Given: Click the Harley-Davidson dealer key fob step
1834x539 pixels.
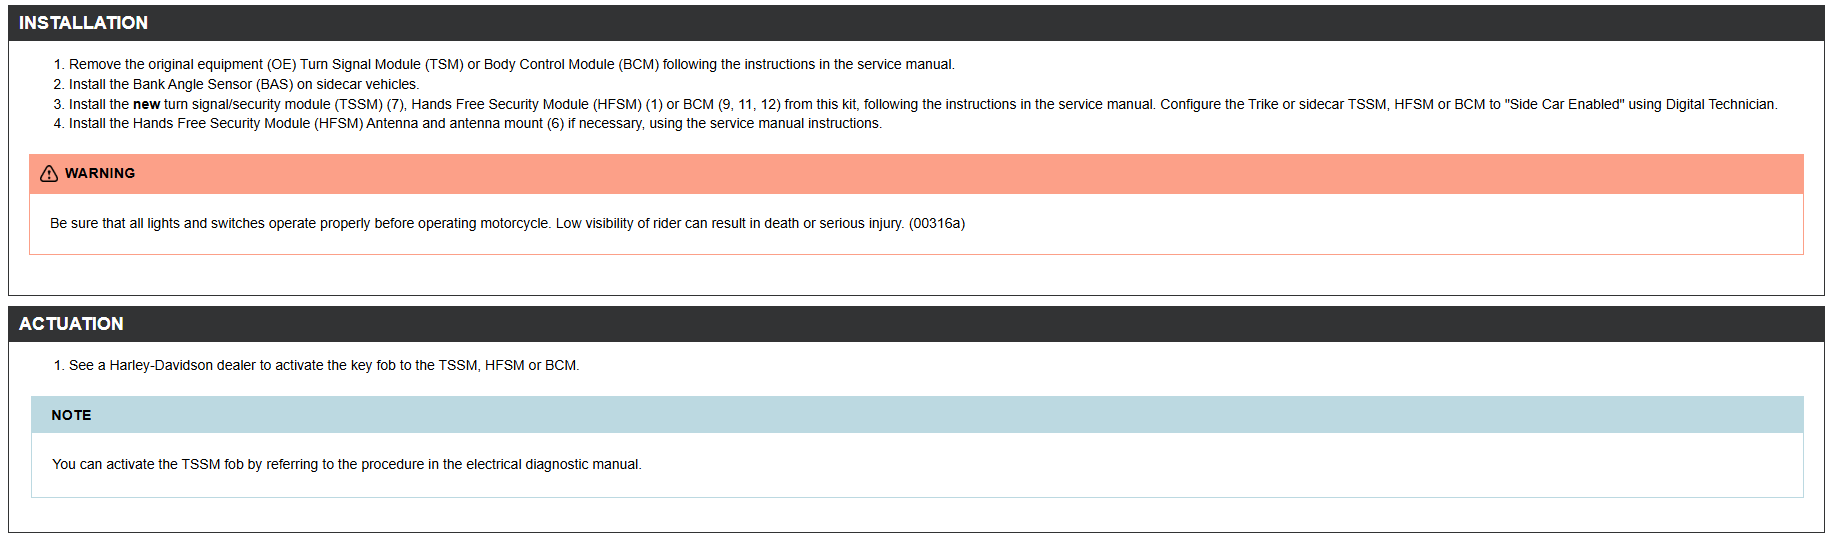Looking at the screenshot, I should 323,365.
